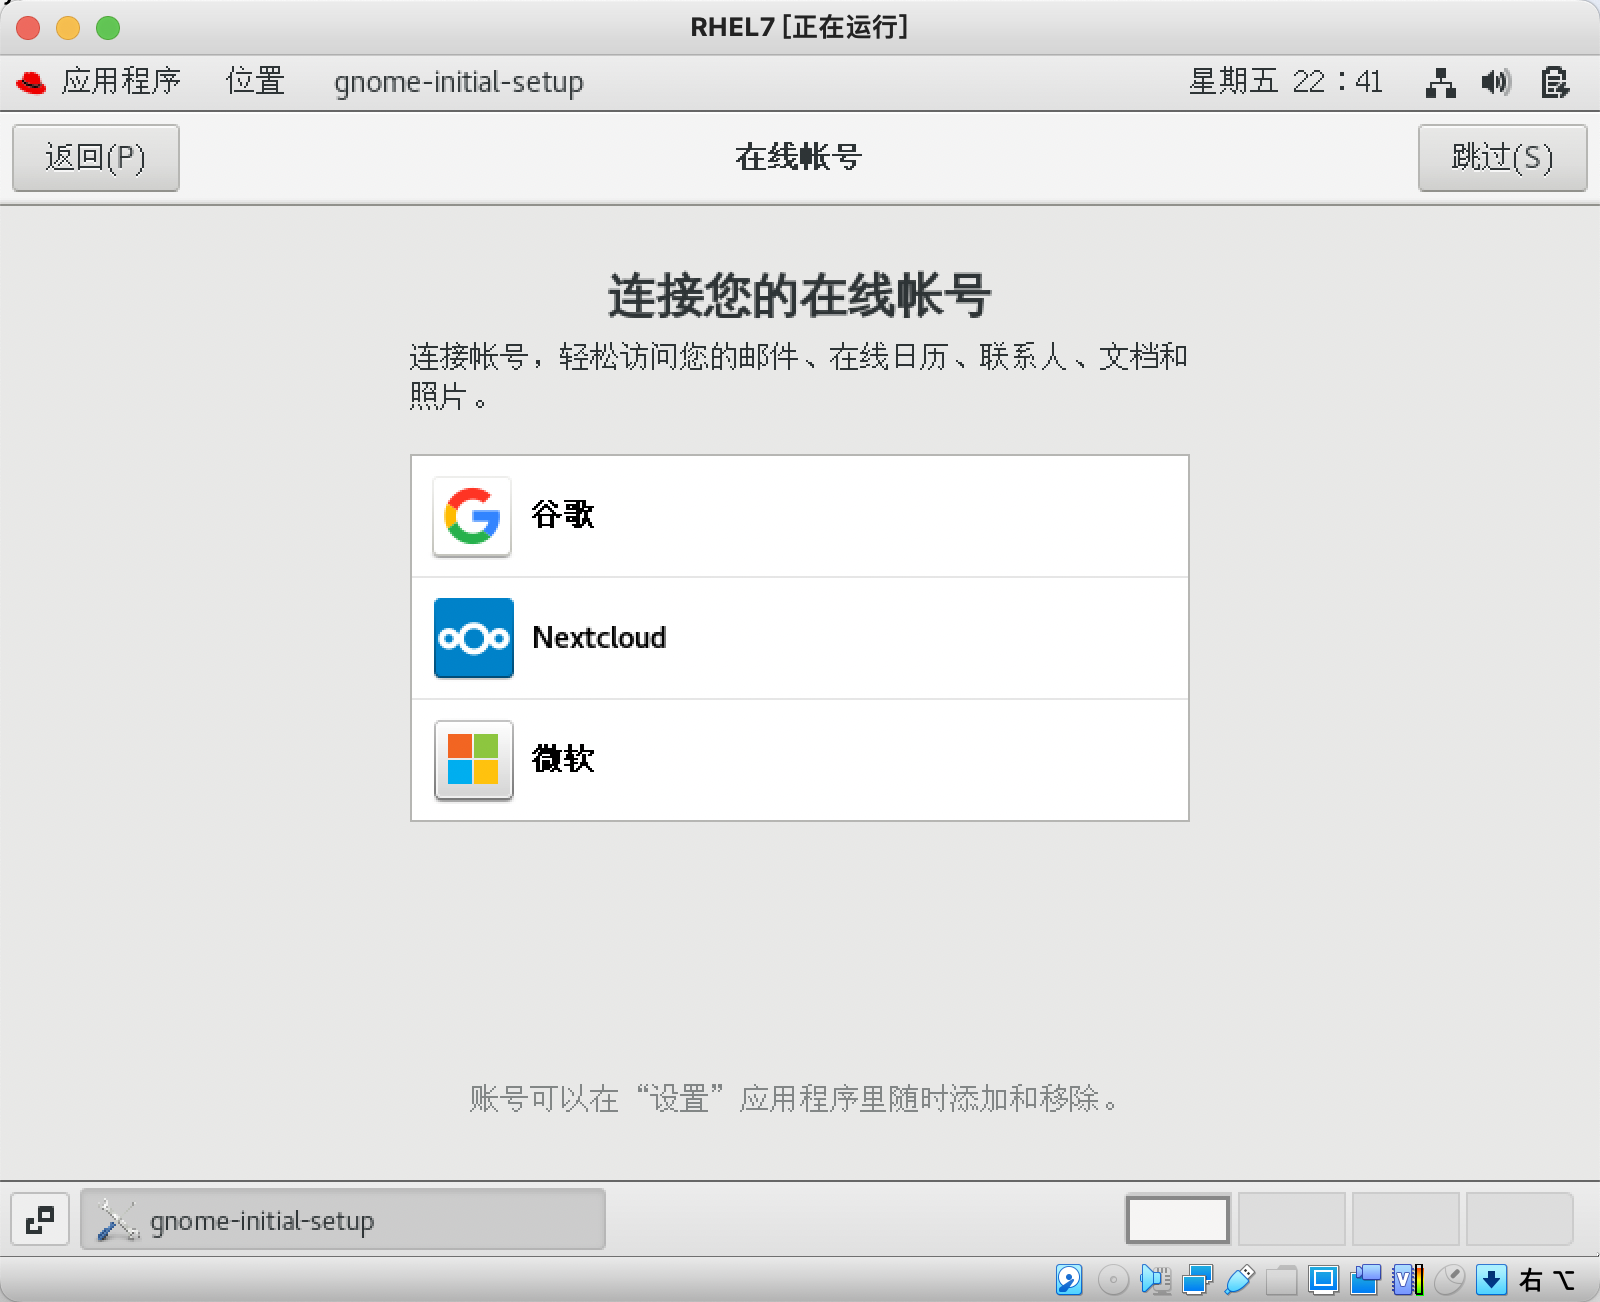Close the RHEL7 VM window
Screen dimensions: 1600x1302
click(28, 28)
